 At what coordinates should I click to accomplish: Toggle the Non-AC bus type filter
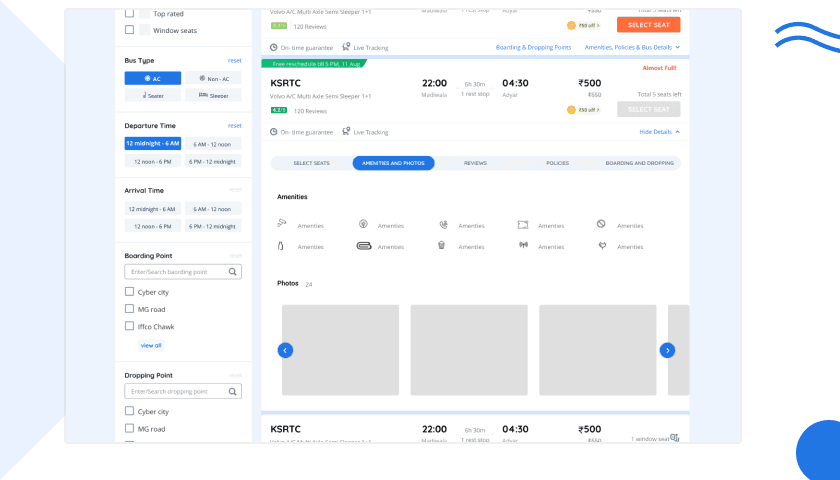click(213, 78)
